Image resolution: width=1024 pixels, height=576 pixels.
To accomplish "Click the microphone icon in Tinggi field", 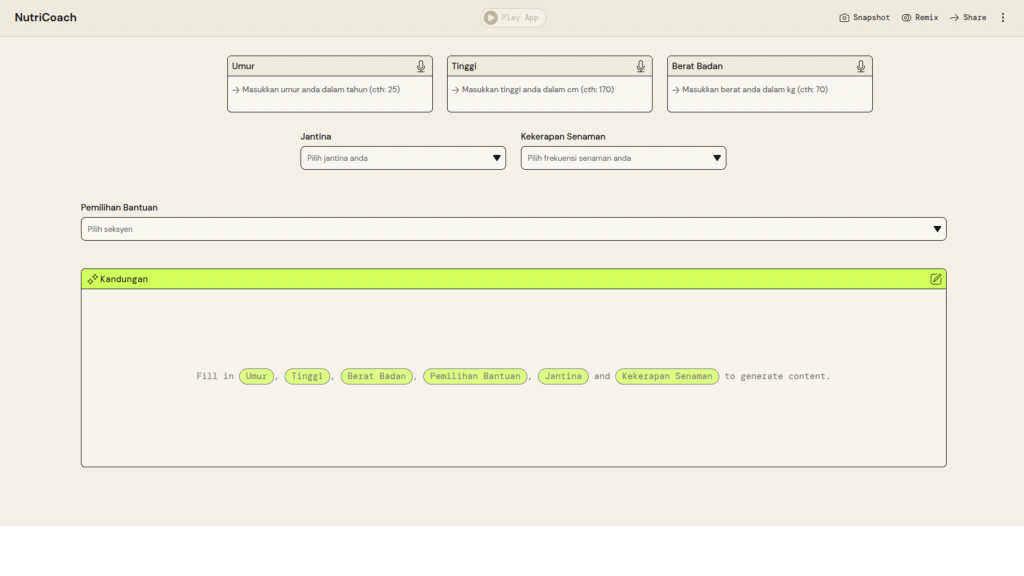I will point(641,66).
